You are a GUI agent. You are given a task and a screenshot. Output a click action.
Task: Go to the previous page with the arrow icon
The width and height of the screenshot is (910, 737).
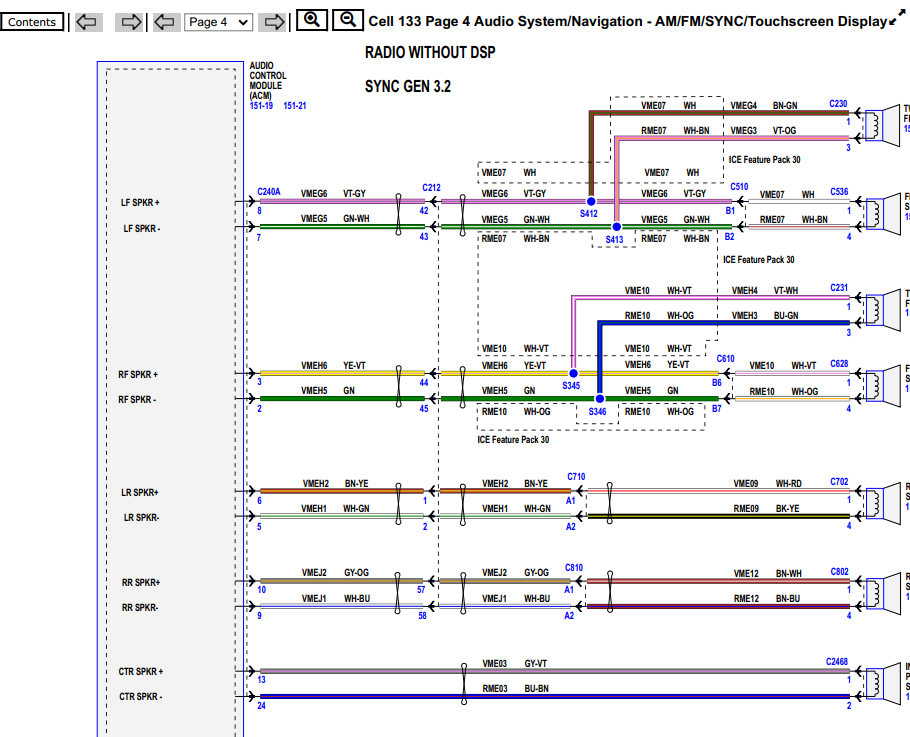pyautogui.click(x=166, y=21)
